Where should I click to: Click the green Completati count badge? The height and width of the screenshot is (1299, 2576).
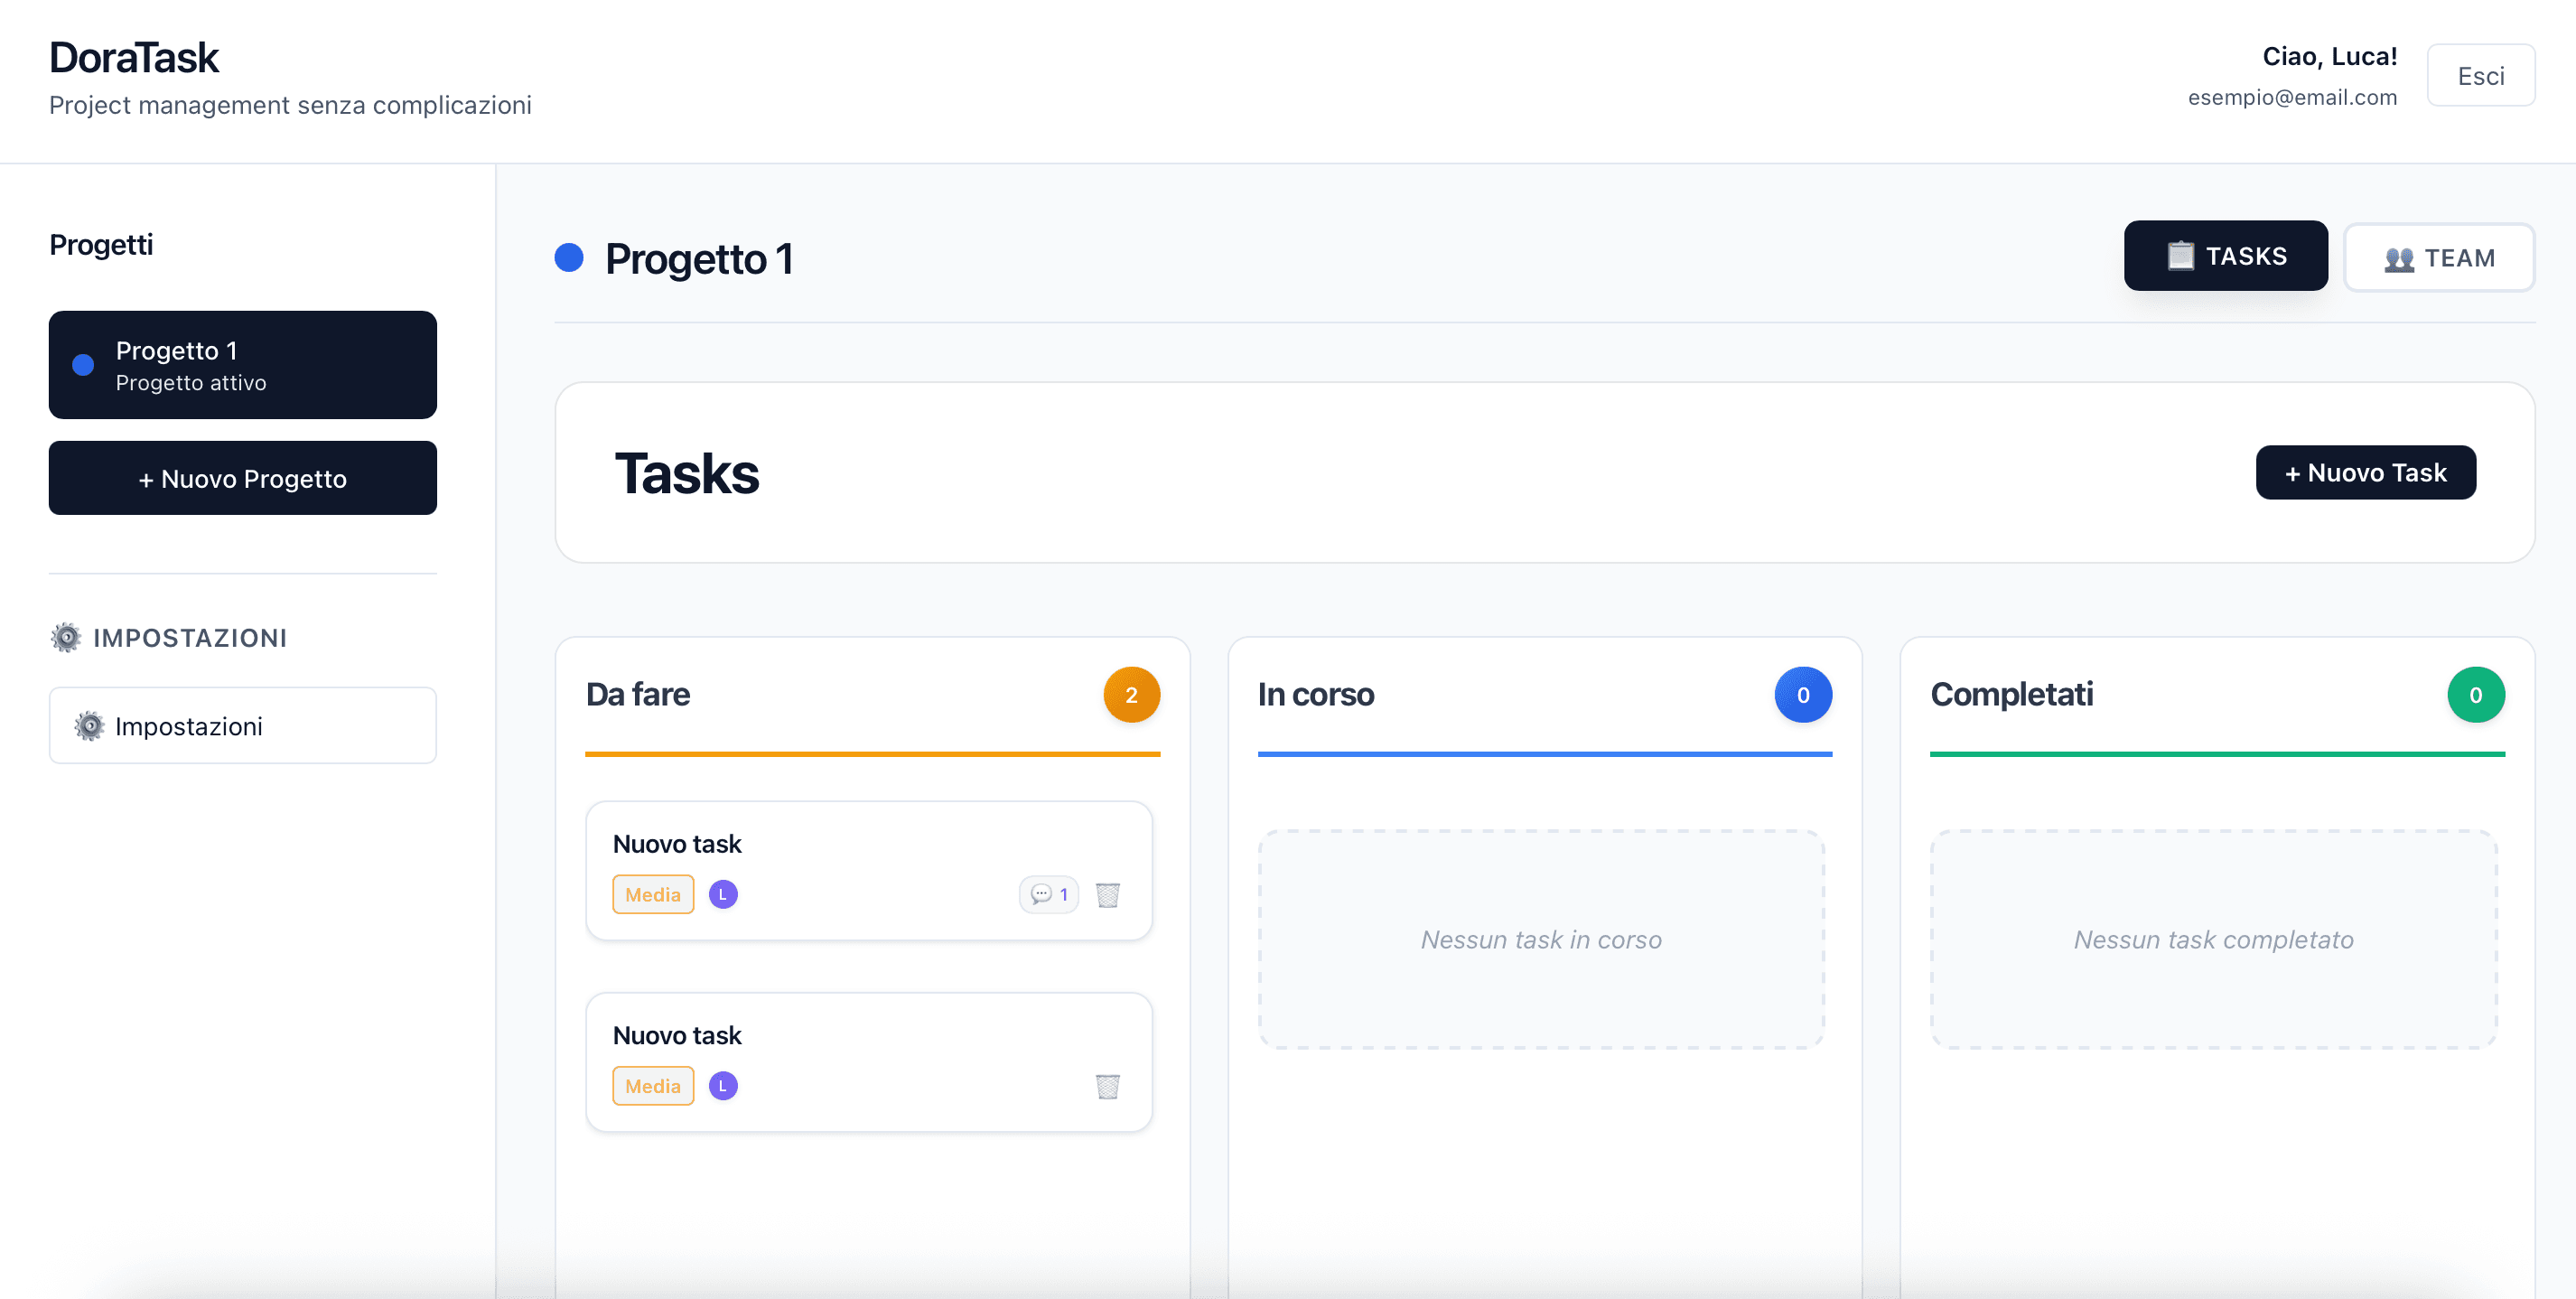pyautogui.click(x=2475, y=695)
